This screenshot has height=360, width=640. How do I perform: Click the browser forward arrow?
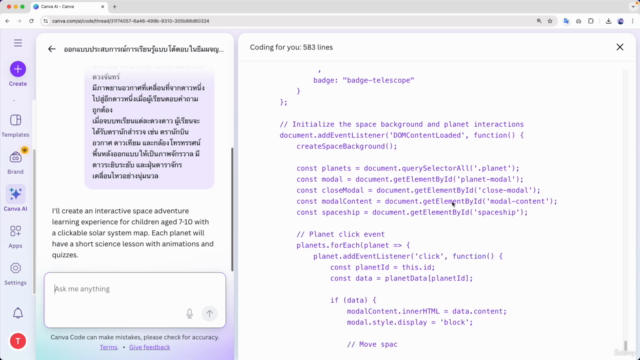click(19, 21)
